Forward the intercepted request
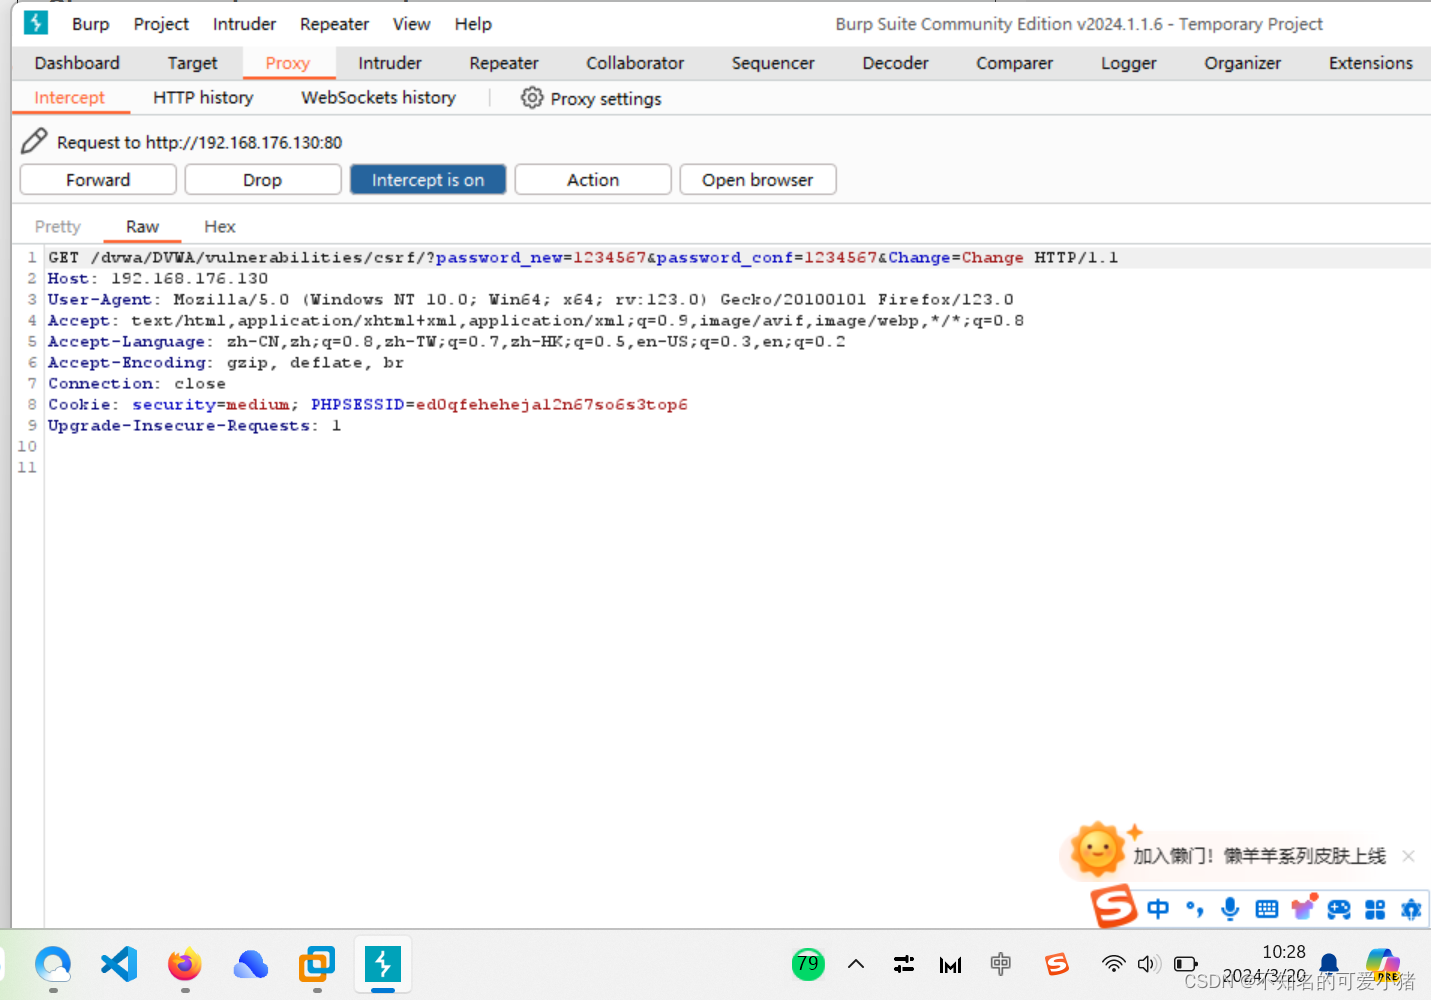Viewport: 1431px width, 1000px height. pos(98,180)
